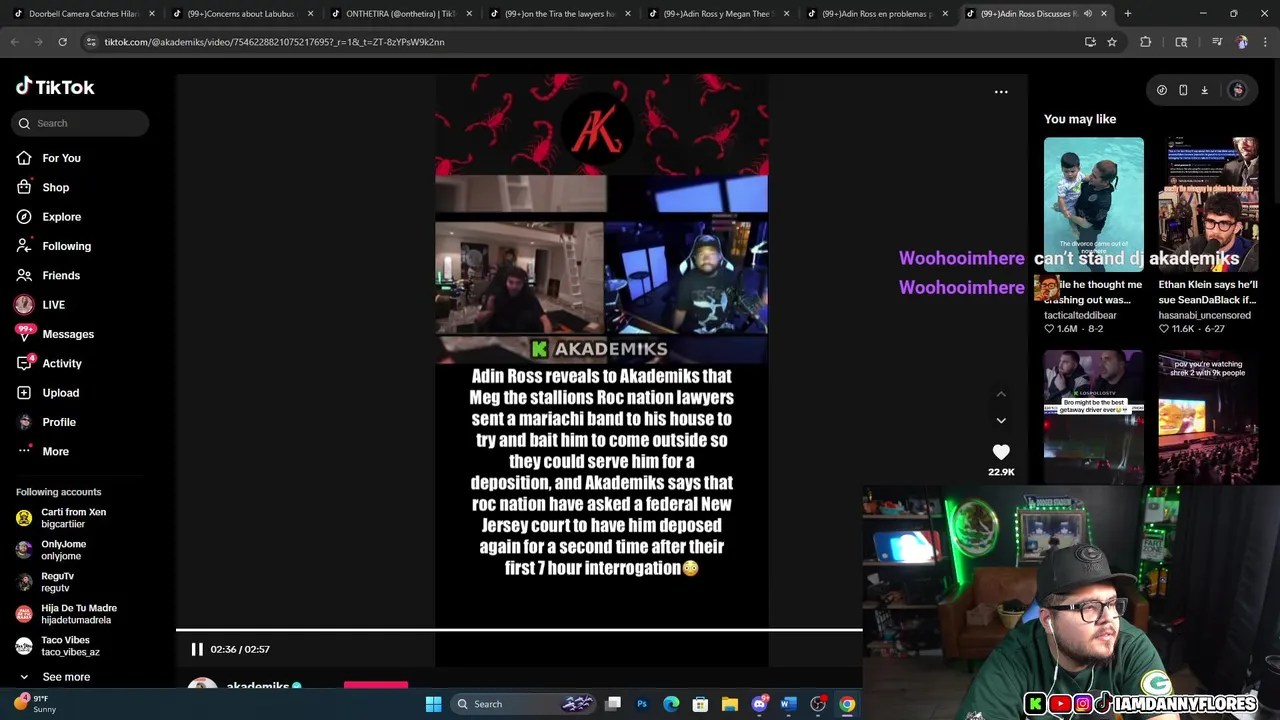This screenshot has width=1280, height=720.
Task: Go to TikTok Shop
Action: tap(42, 187)
